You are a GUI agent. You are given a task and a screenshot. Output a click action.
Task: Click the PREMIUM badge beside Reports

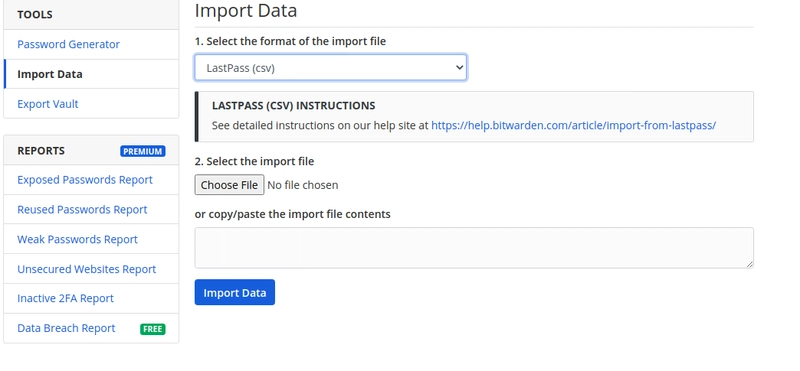coord(143,151)
